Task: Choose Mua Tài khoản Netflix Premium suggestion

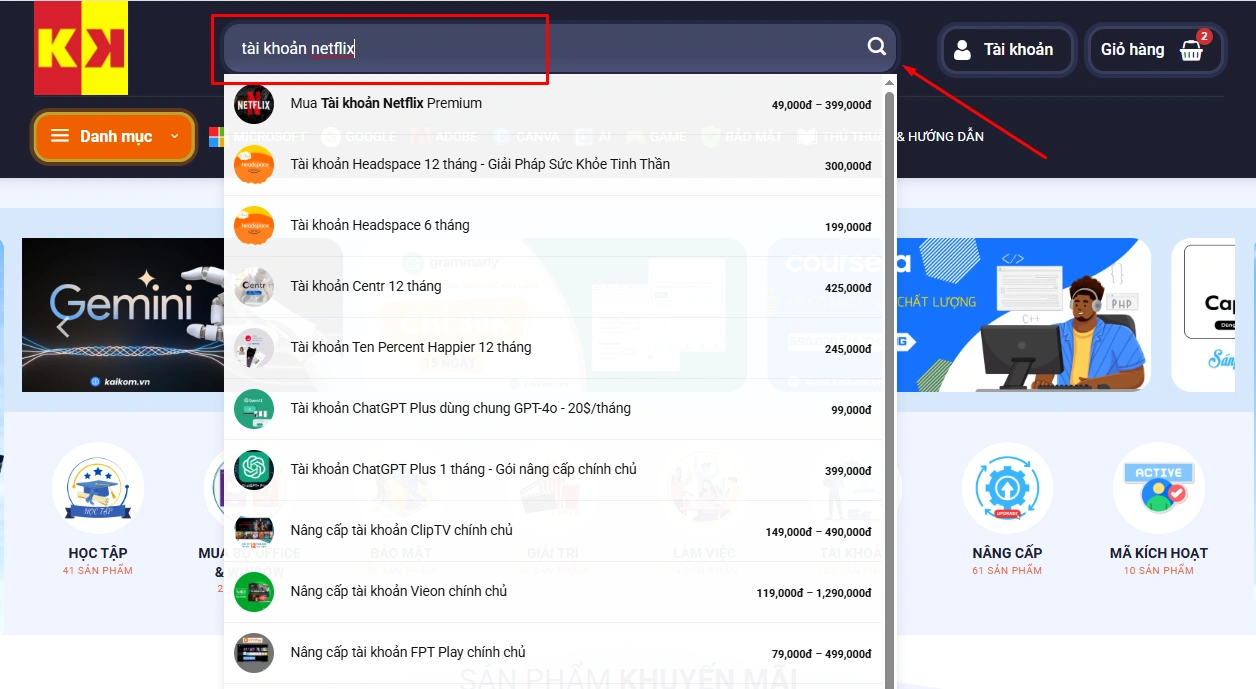Action: coord(386,103)
